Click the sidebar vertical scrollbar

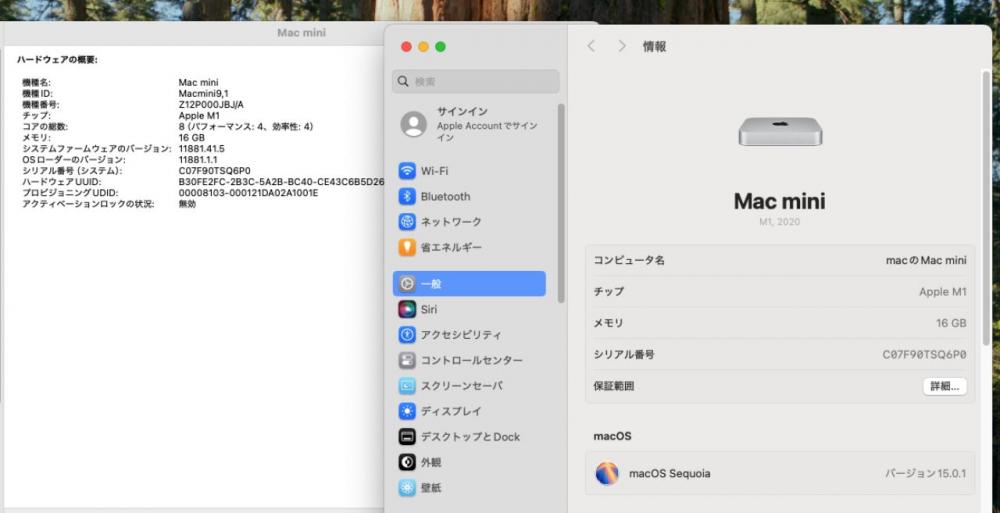561,203
